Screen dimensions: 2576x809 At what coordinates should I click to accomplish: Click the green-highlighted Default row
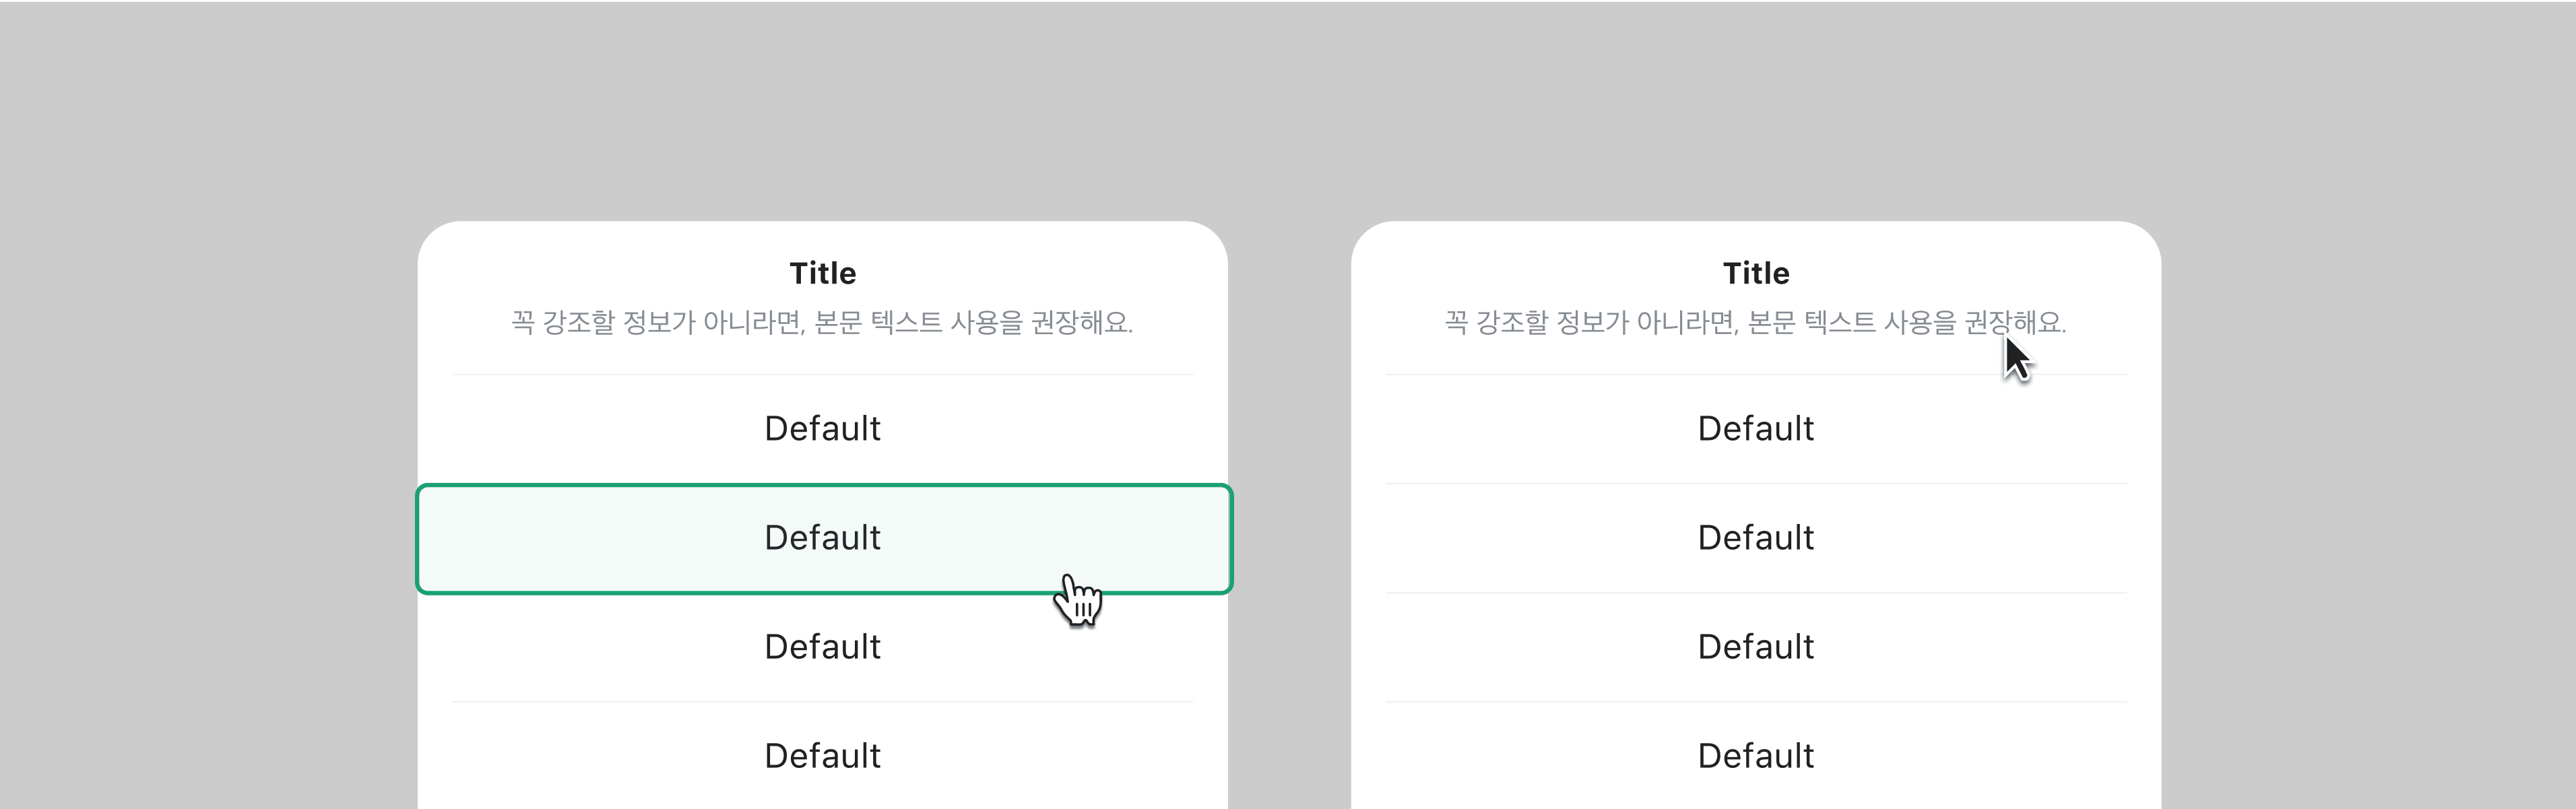point(822,538)
